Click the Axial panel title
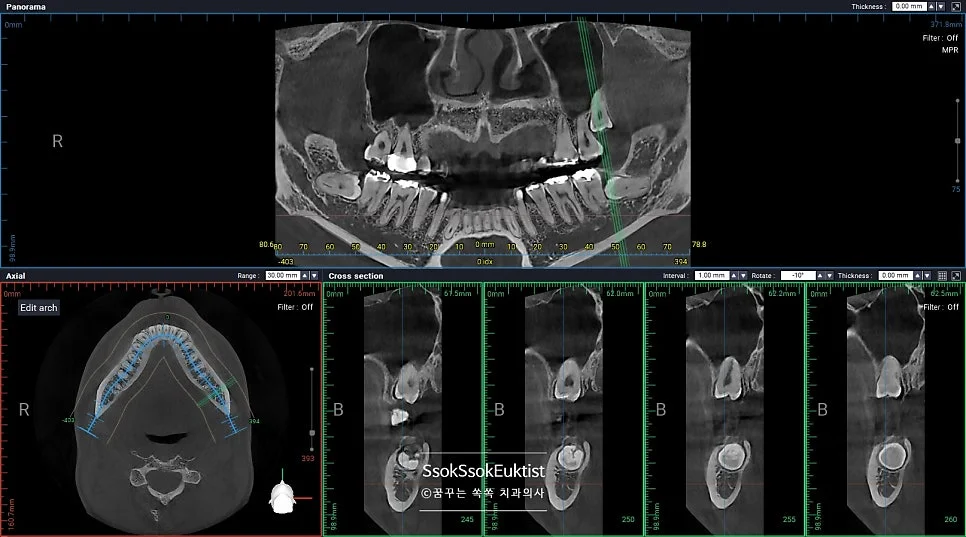966x537 pixels. coord(15,276)
